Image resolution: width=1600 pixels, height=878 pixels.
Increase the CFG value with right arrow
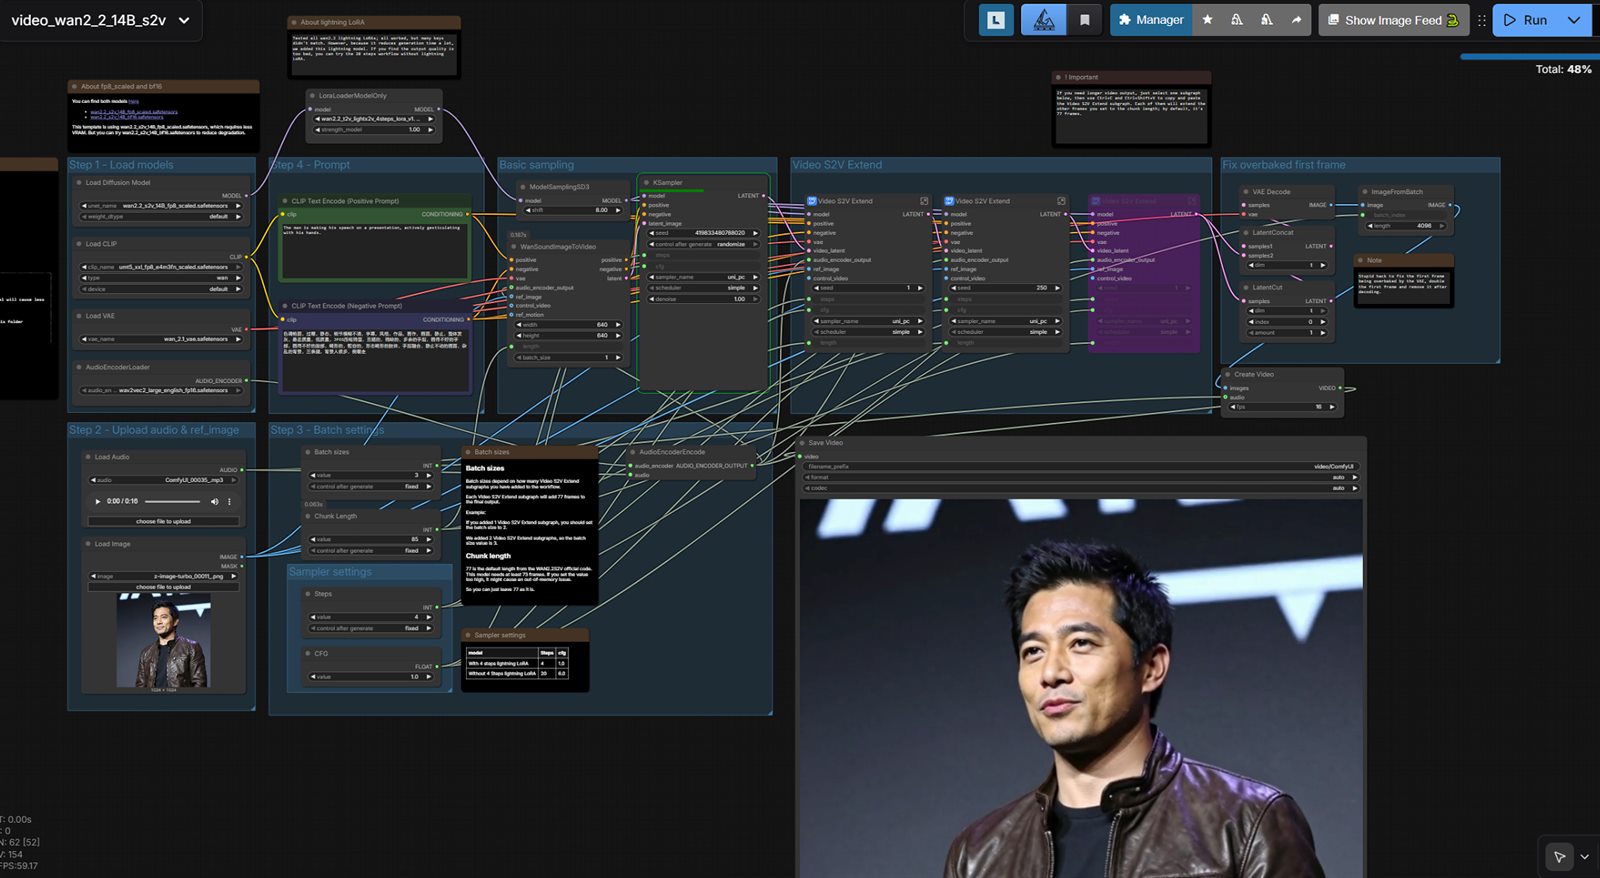(x=429, y=677)
